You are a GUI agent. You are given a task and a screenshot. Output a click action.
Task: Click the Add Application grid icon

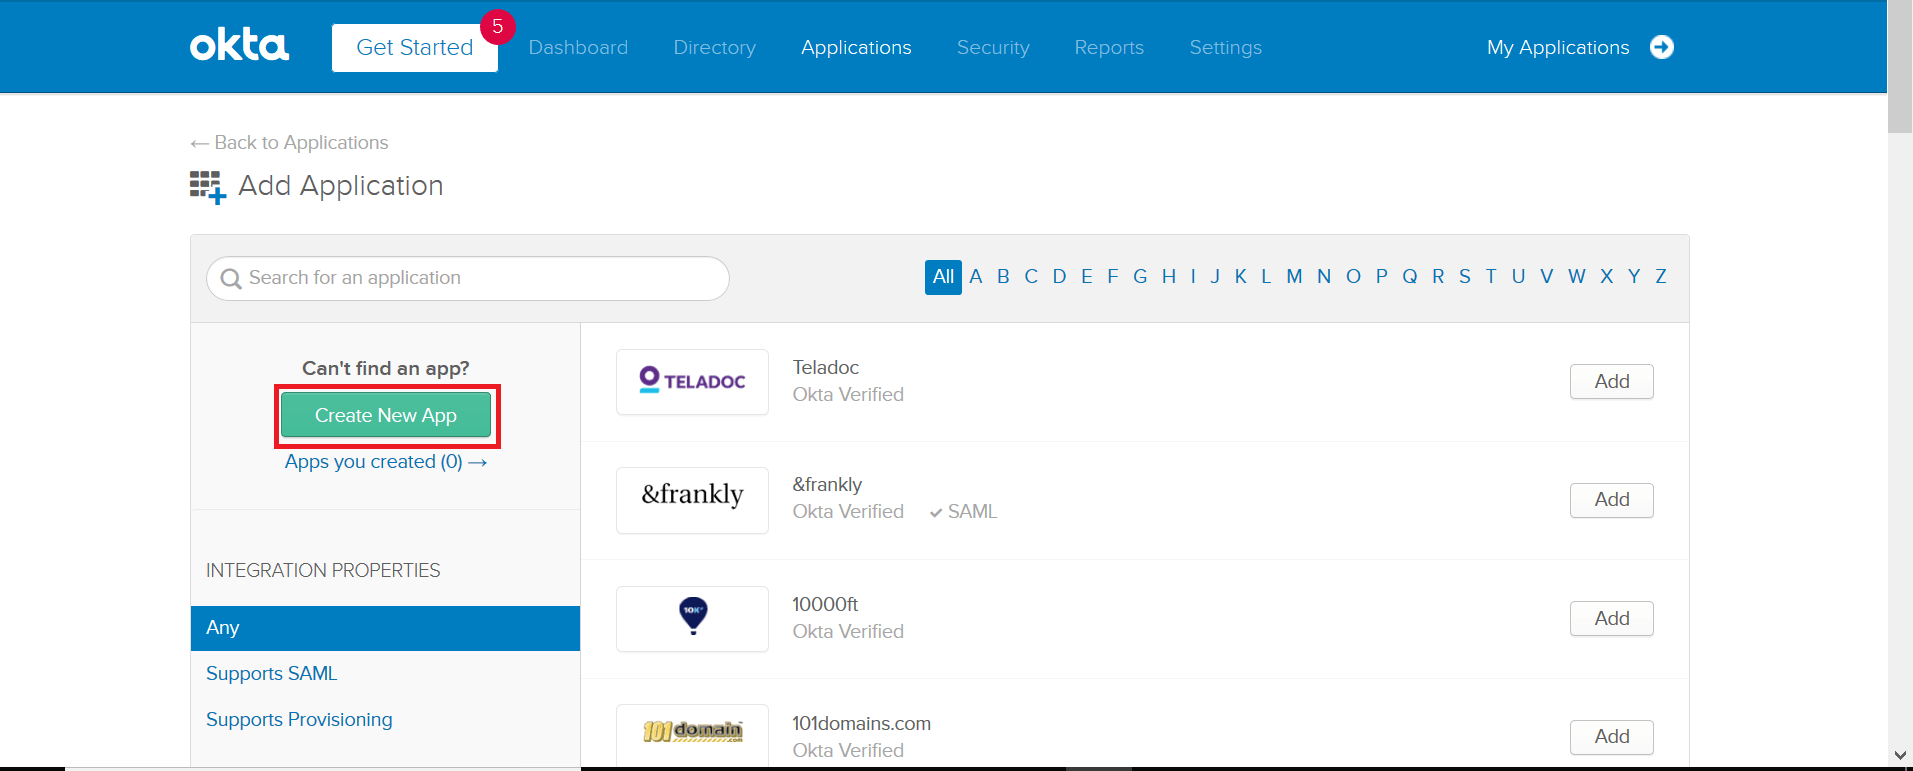pos(208,187)
